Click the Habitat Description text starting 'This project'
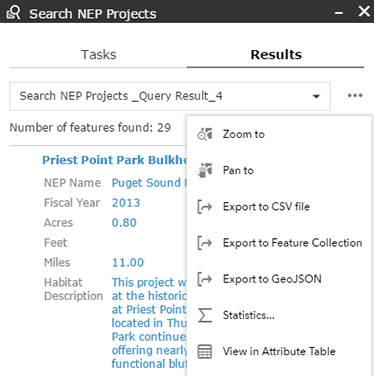Viewport: 374px width, 376px height. [x=149, y=323]
